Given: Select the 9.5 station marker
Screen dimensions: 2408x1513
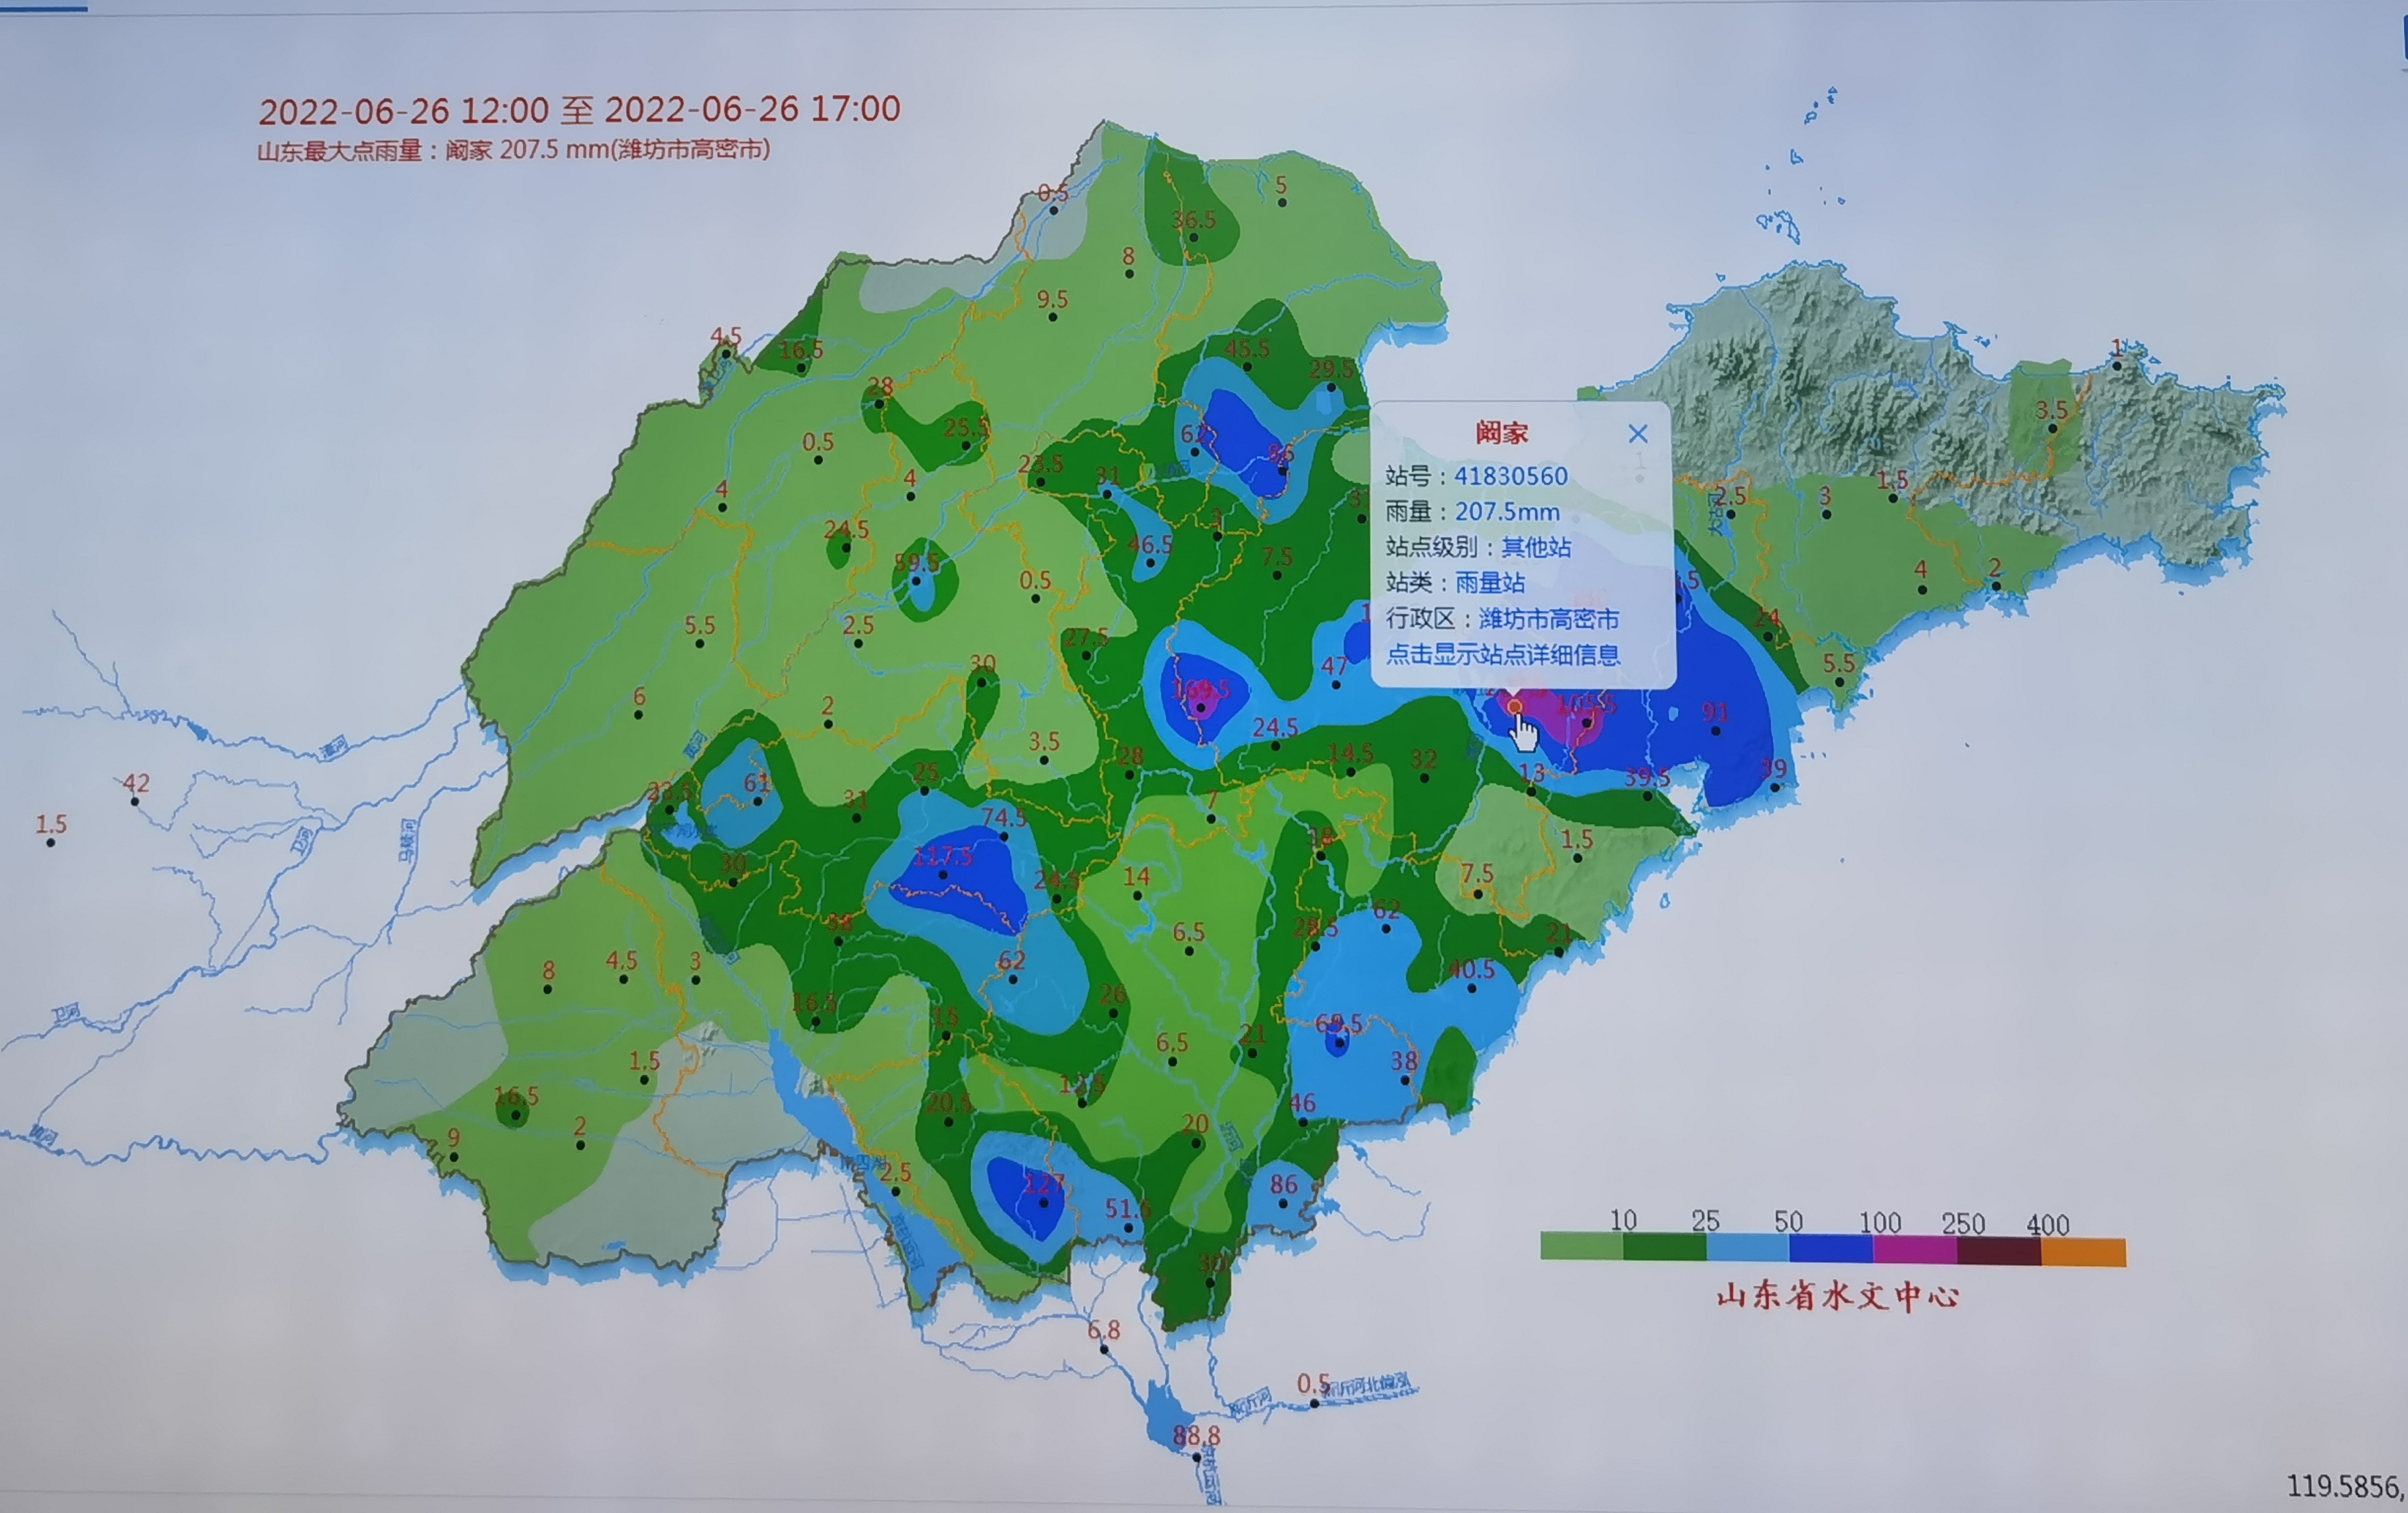Looking at the screenshot, I should click(1052, 317).
